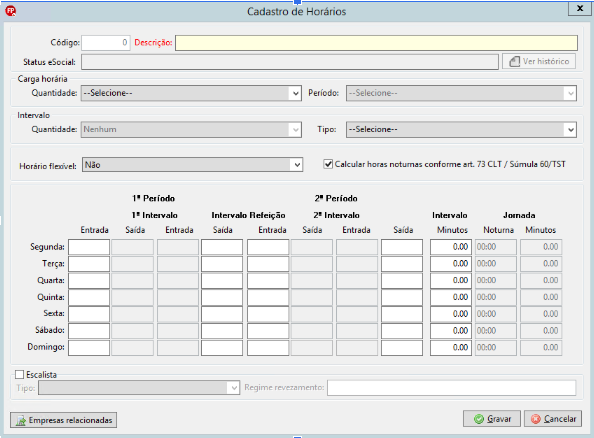
Task: Toggle the Calcular horas noturnas checkbox
Action: pos(328,164)
